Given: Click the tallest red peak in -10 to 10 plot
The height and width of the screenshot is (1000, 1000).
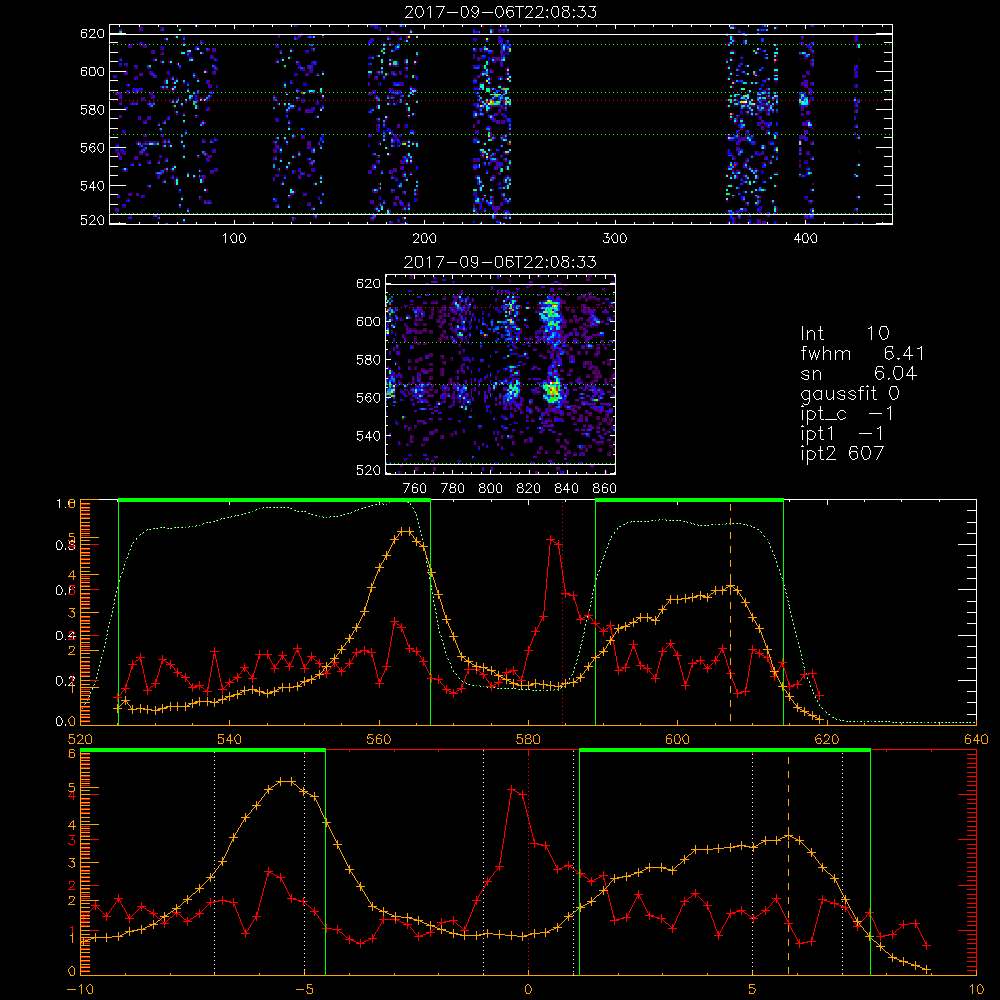Looking at the screenshot, I should (511, 790).
